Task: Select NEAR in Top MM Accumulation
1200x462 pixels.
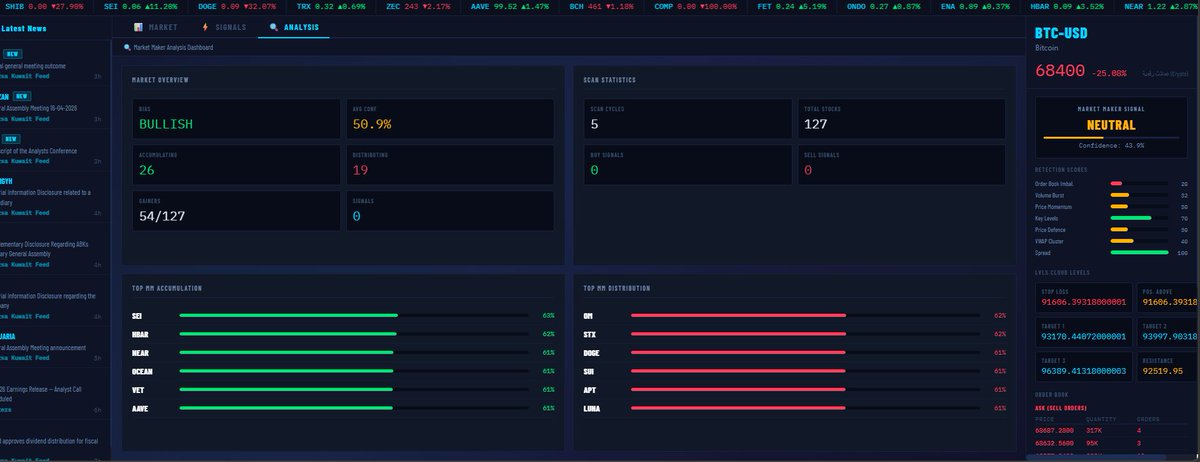Action: 343,353
